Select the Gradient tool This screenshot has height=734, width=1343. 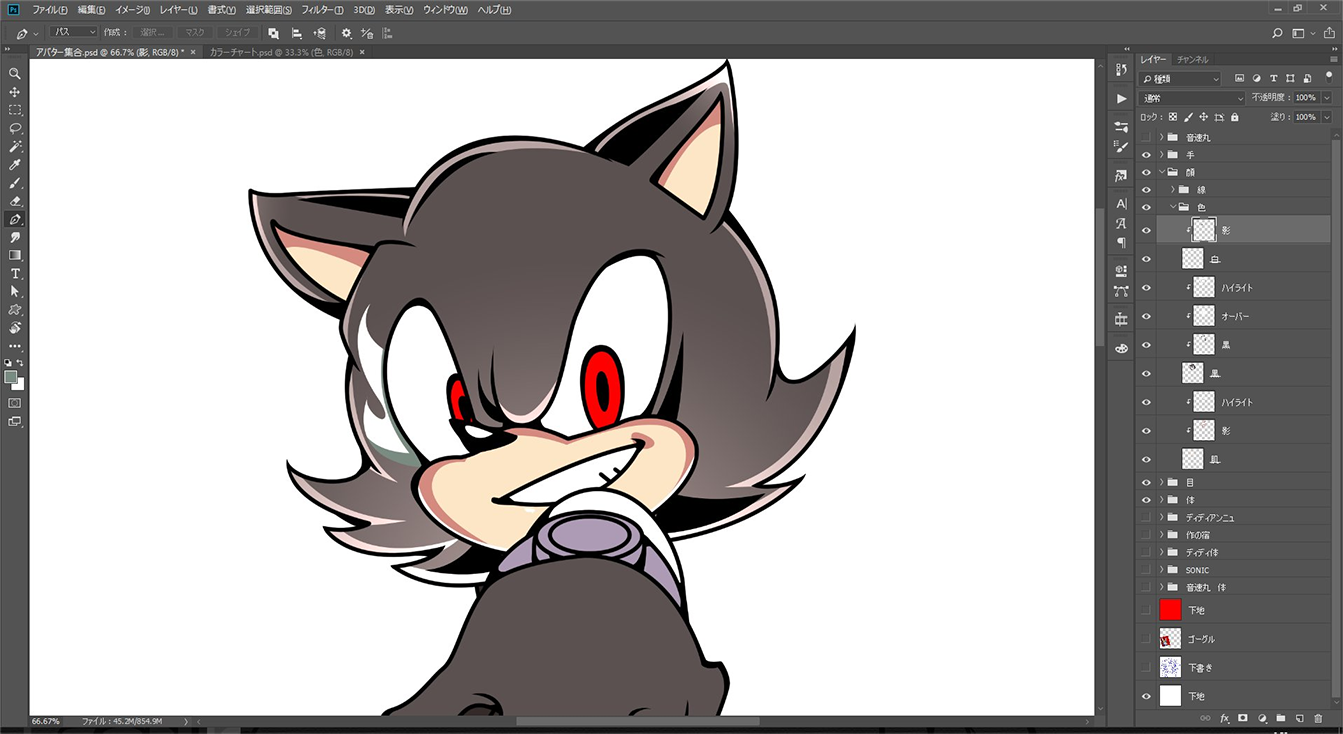(x=15, y=255)
